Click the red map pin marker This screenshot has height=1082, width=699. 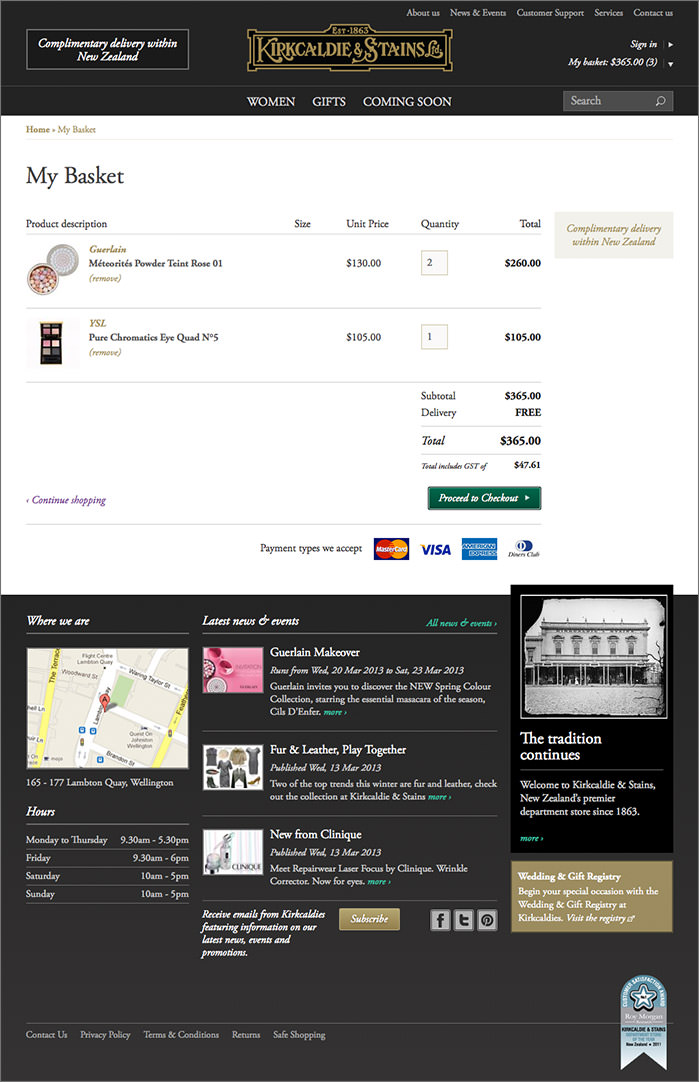tap(105, 702)
